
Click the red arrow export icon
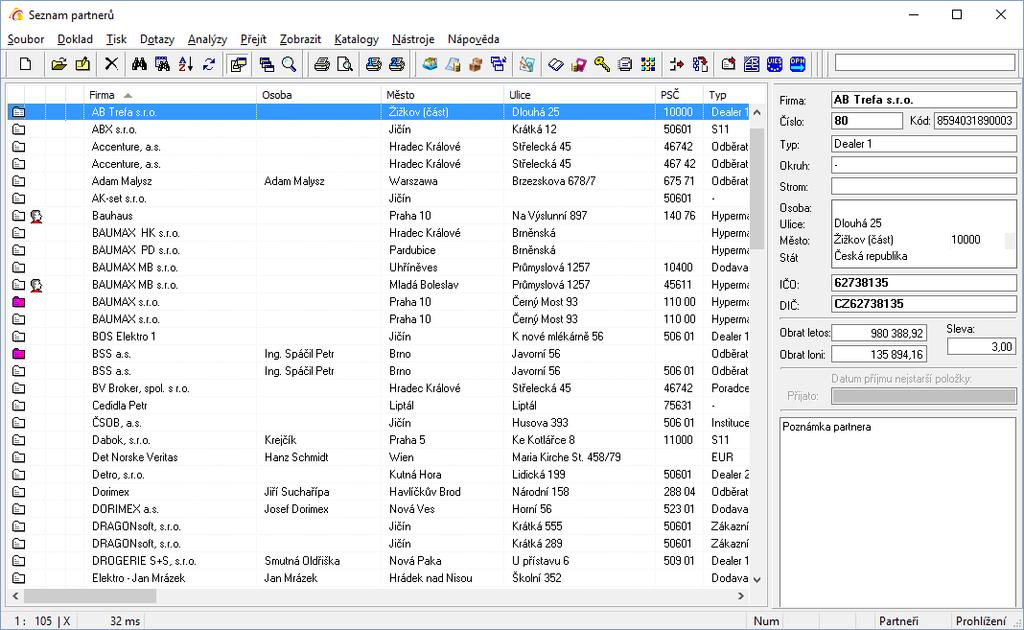point(677,64)
